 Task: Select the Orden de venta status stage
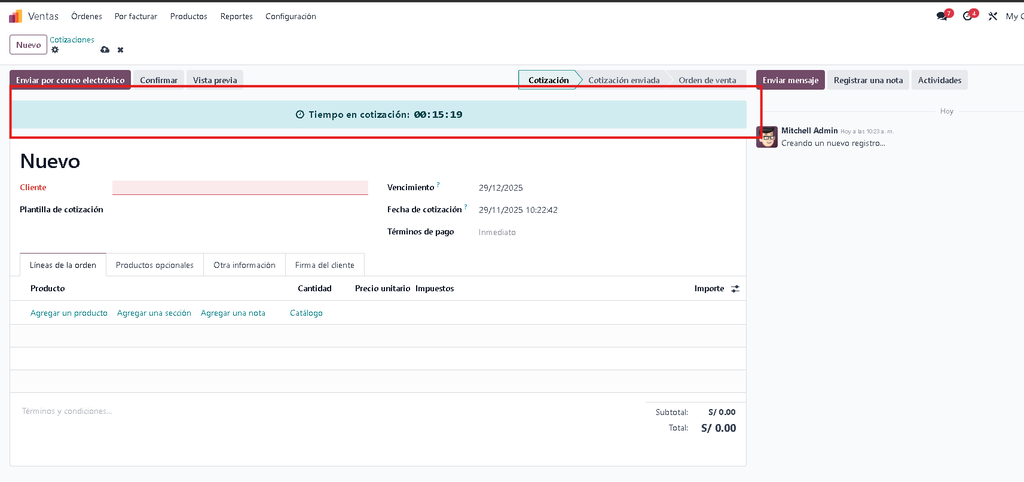[x=707, y=80]
